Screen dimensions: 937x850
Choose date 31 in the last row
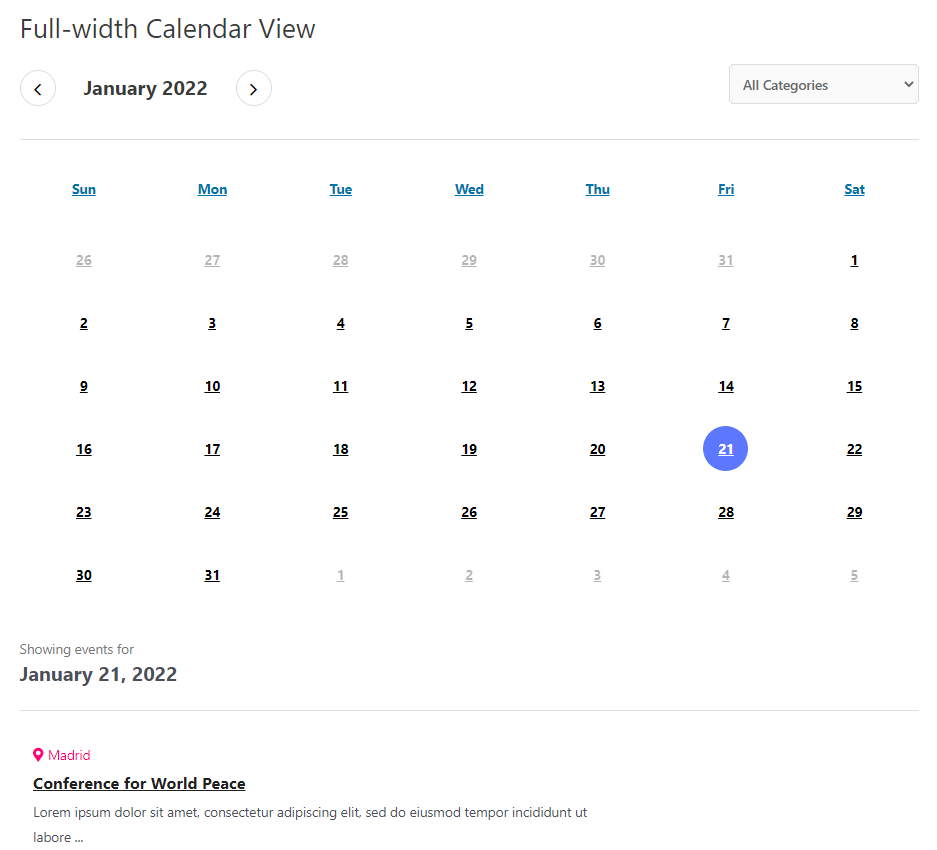(212, 576)
